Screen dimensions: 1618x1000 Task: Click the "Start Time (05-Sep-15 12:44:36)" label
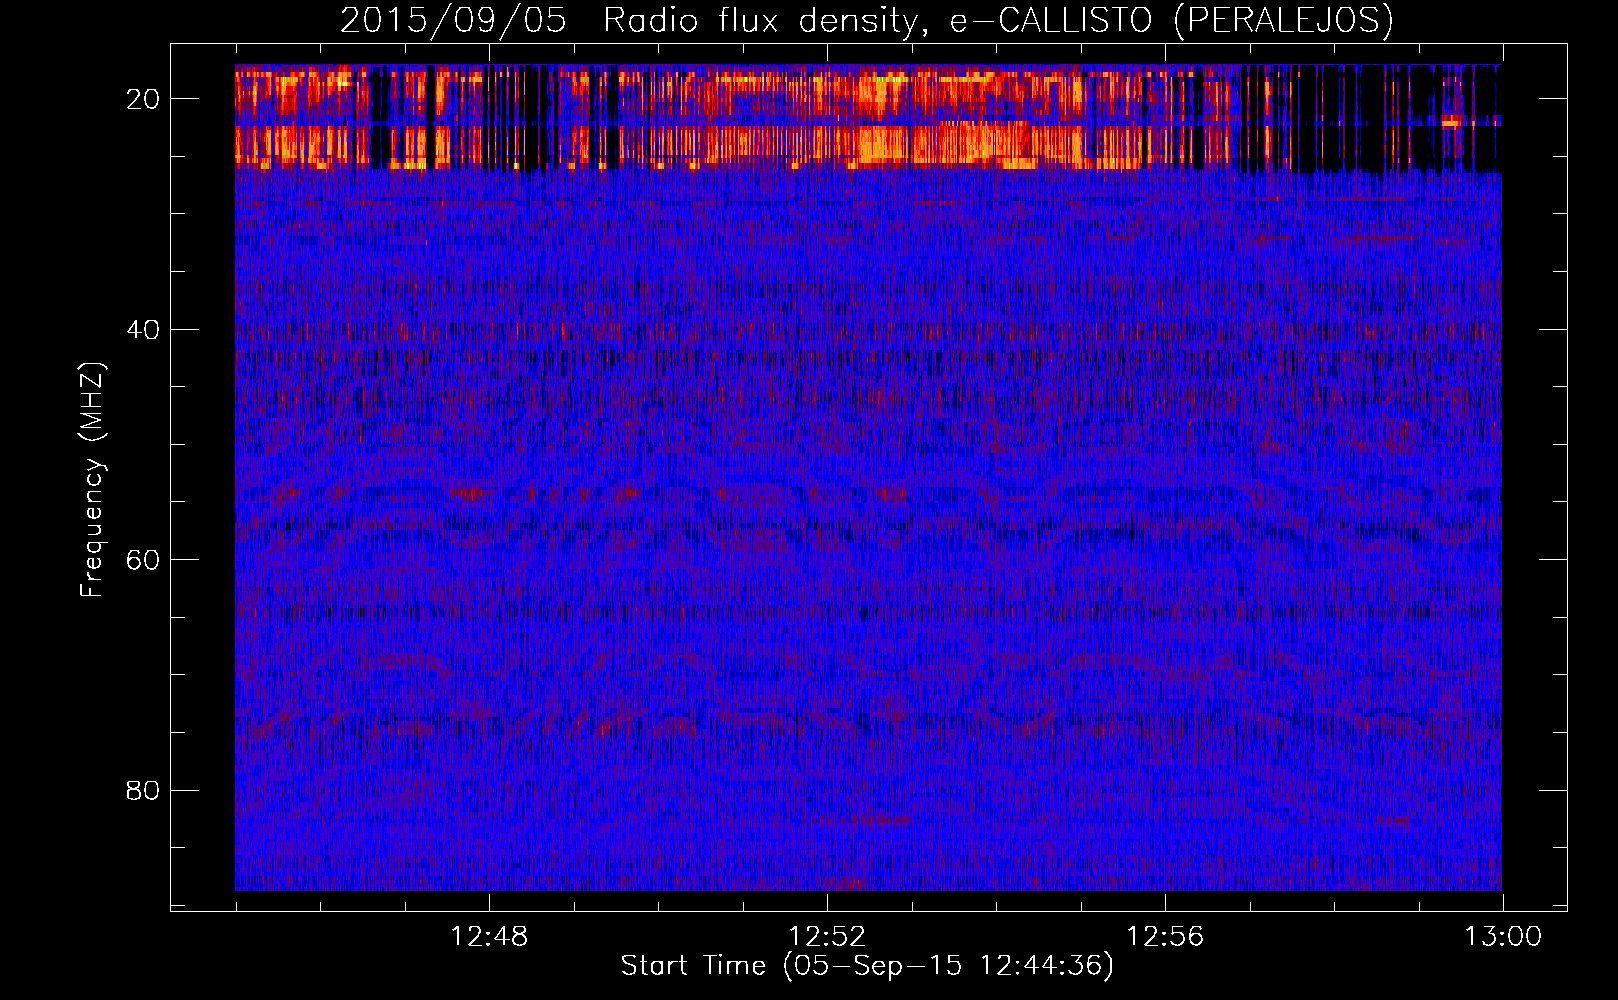867,966
